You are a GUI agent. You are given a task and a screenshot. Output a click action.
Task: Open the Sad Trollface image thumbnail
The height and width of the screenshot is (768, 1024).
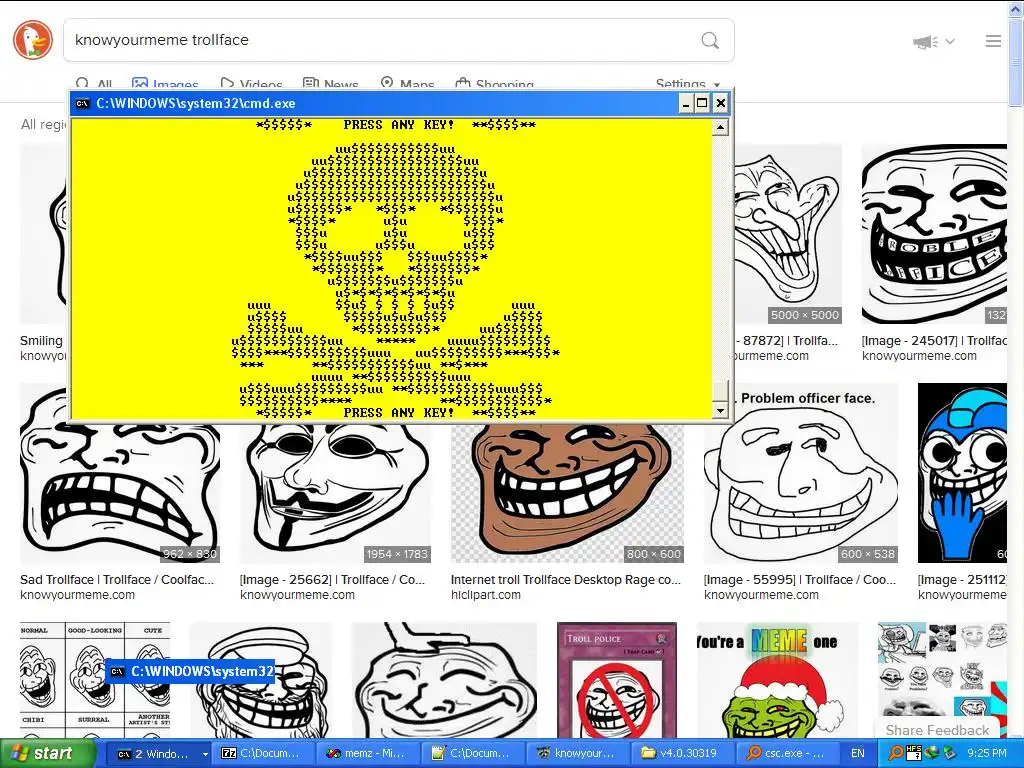click(120, 491)
